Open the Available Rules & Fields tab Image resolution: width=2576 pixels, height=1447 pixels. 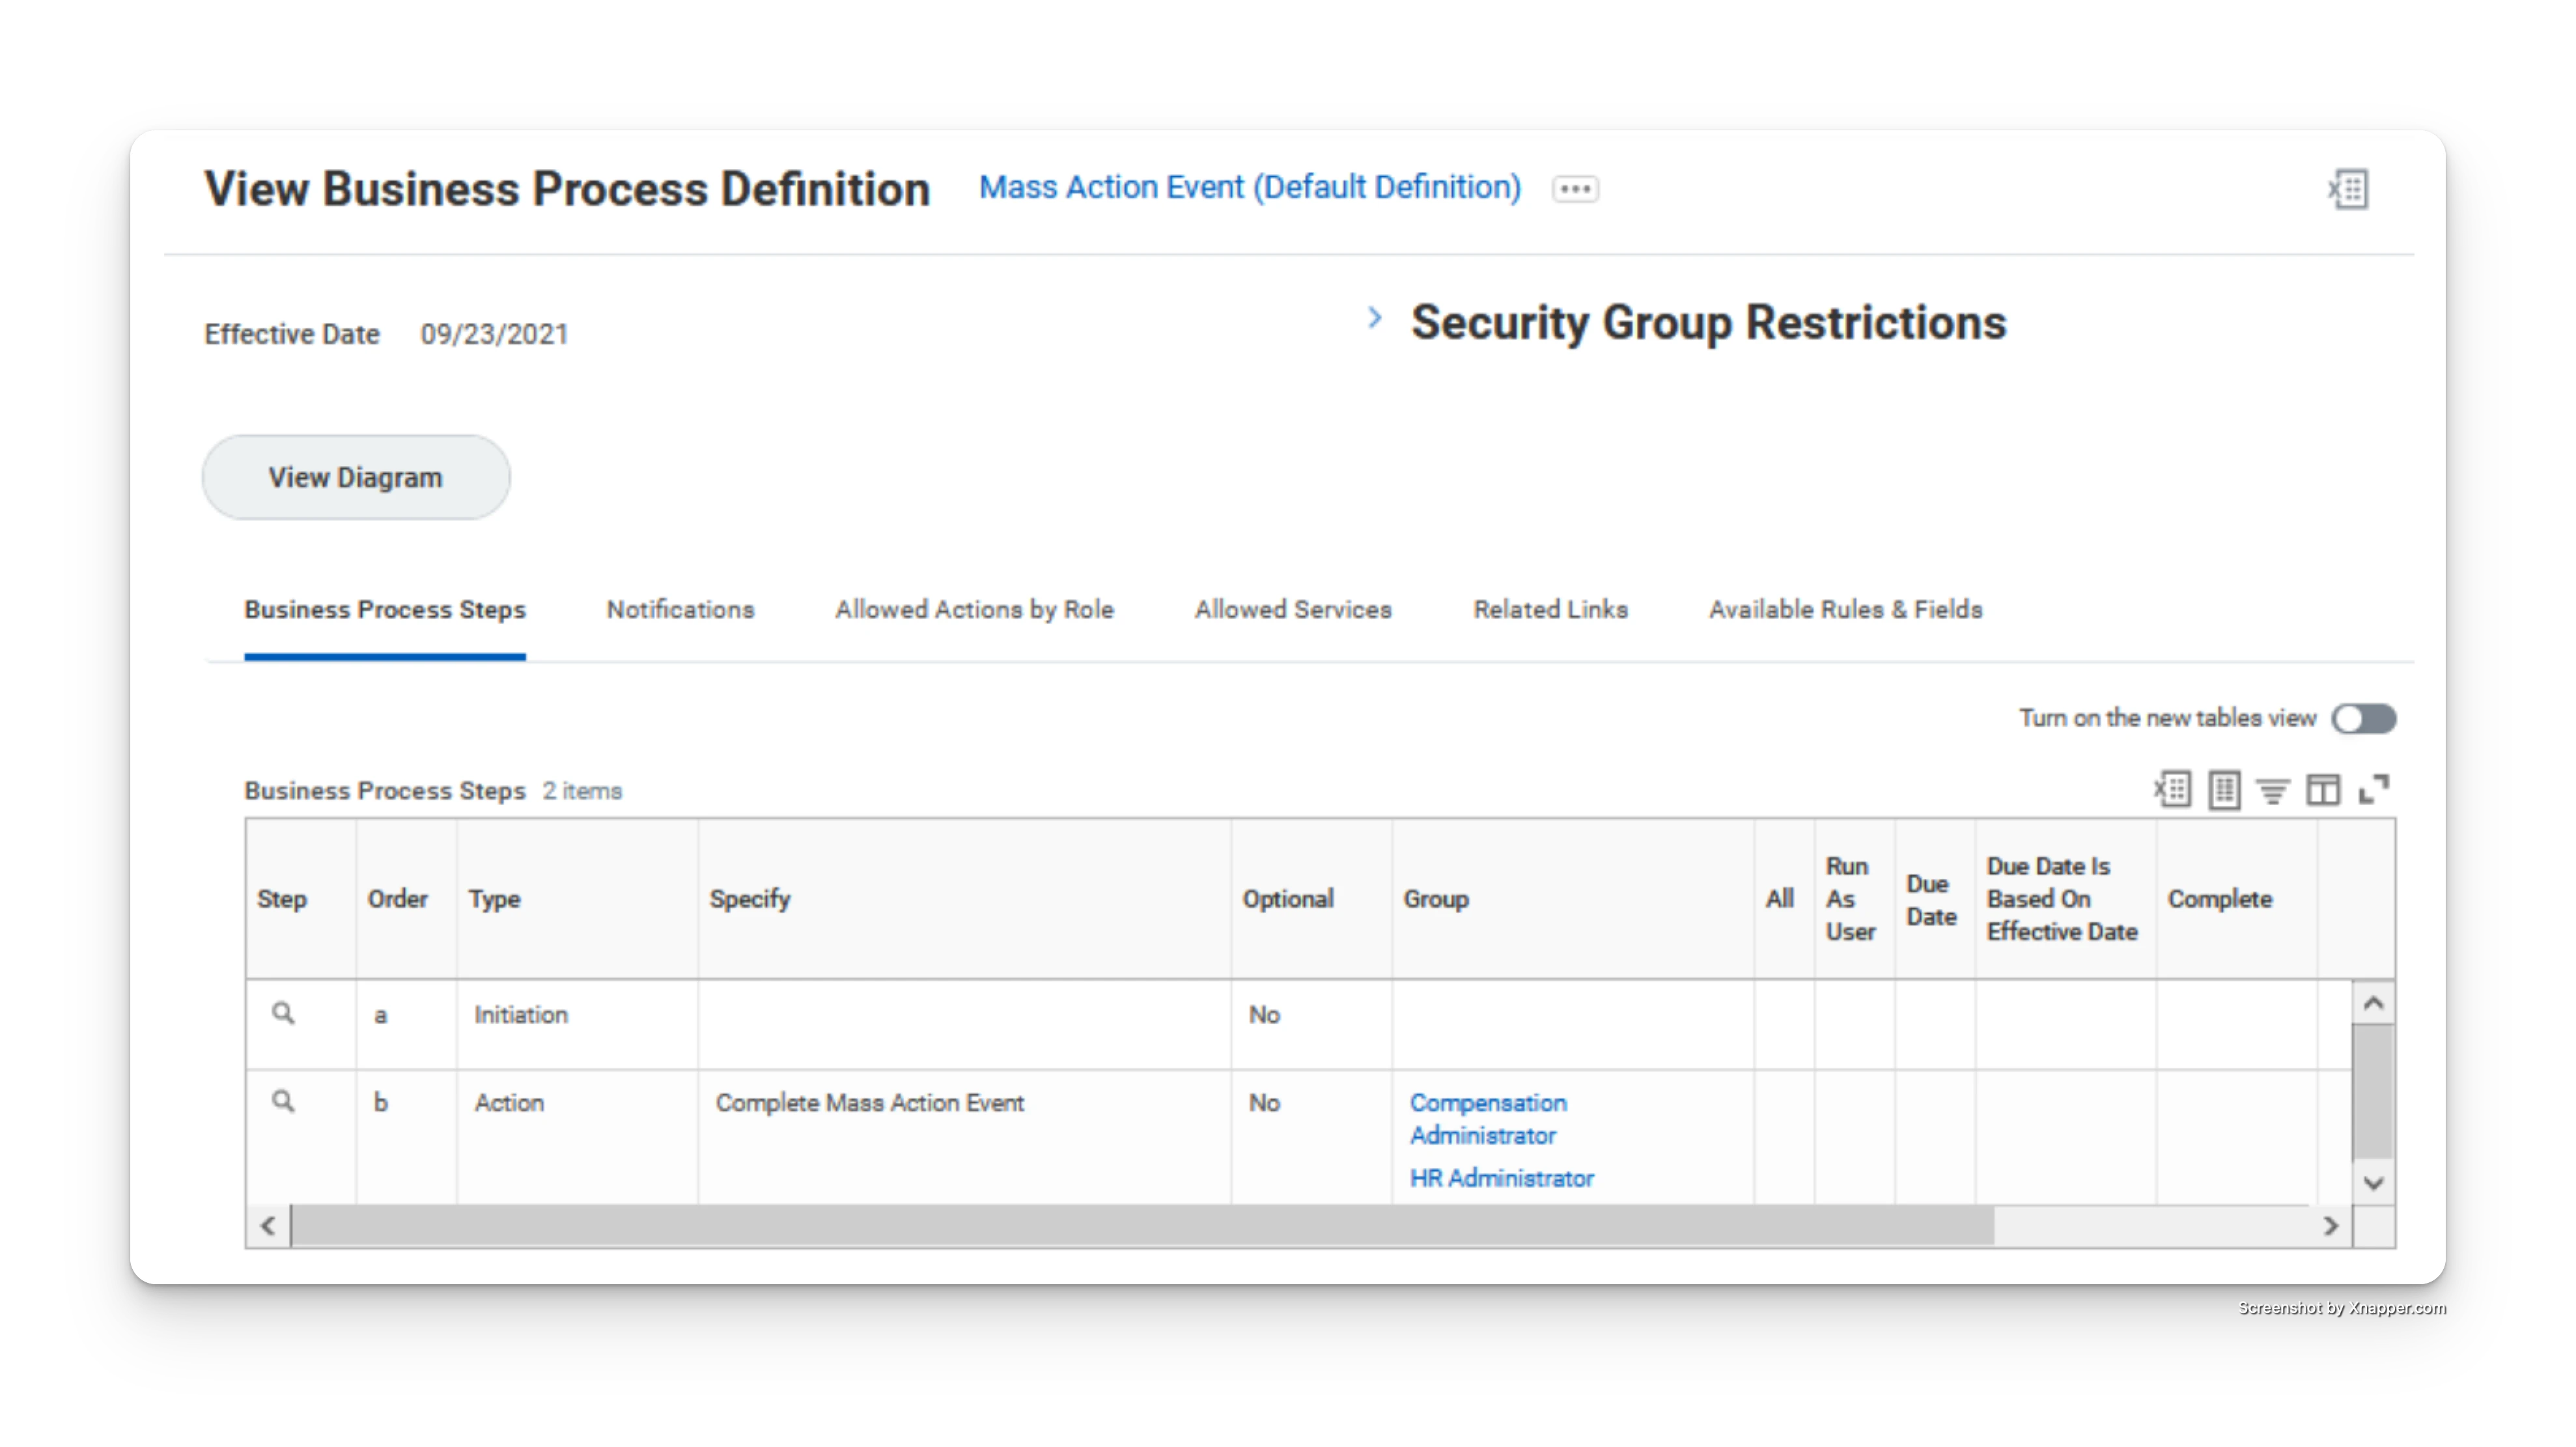coord(1845,609)
